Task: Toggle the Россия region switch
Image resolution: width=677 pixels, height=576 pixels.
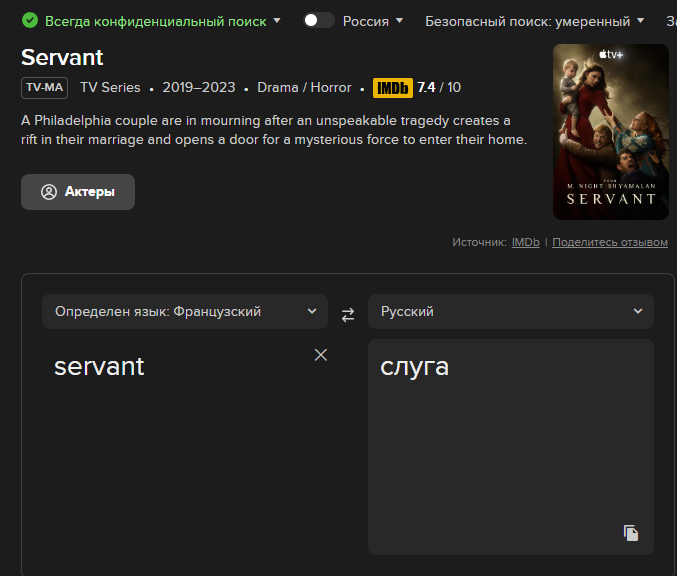Action: click(x=319, y=20)
